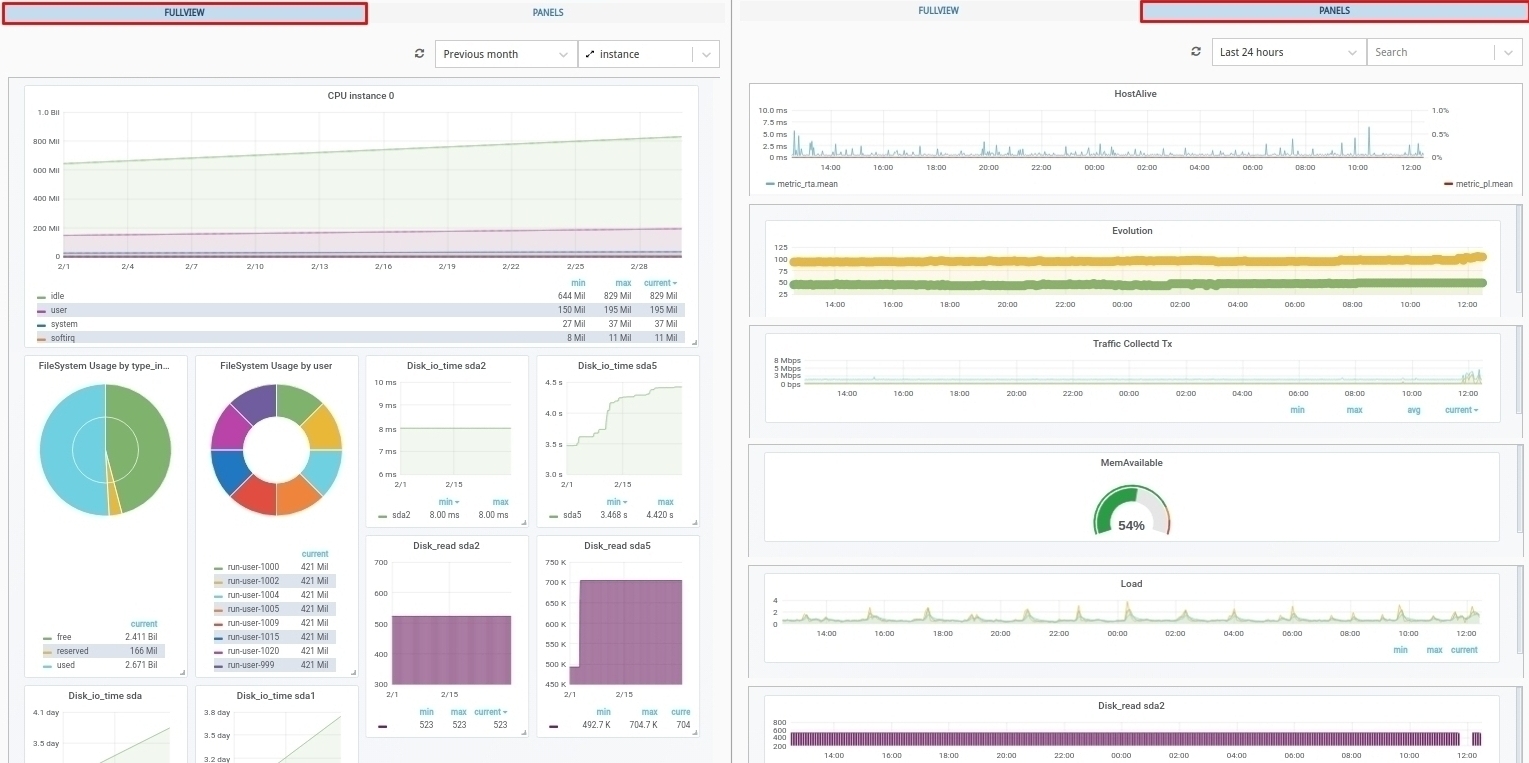Toggle the free series in FileSystem legend
This screenshot has height=763, width=1529.
[64, 637]
